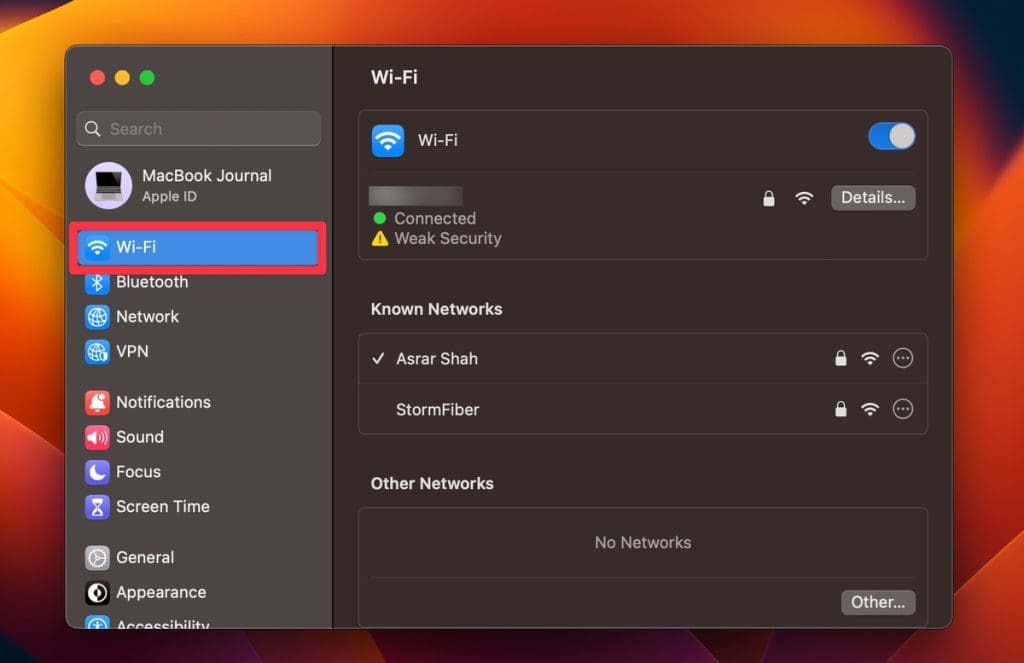This screenshot has height=663, width=1024.
Task: Click the connected network signal strength icon
Action: pyautogui.click(x=804, y=198)
